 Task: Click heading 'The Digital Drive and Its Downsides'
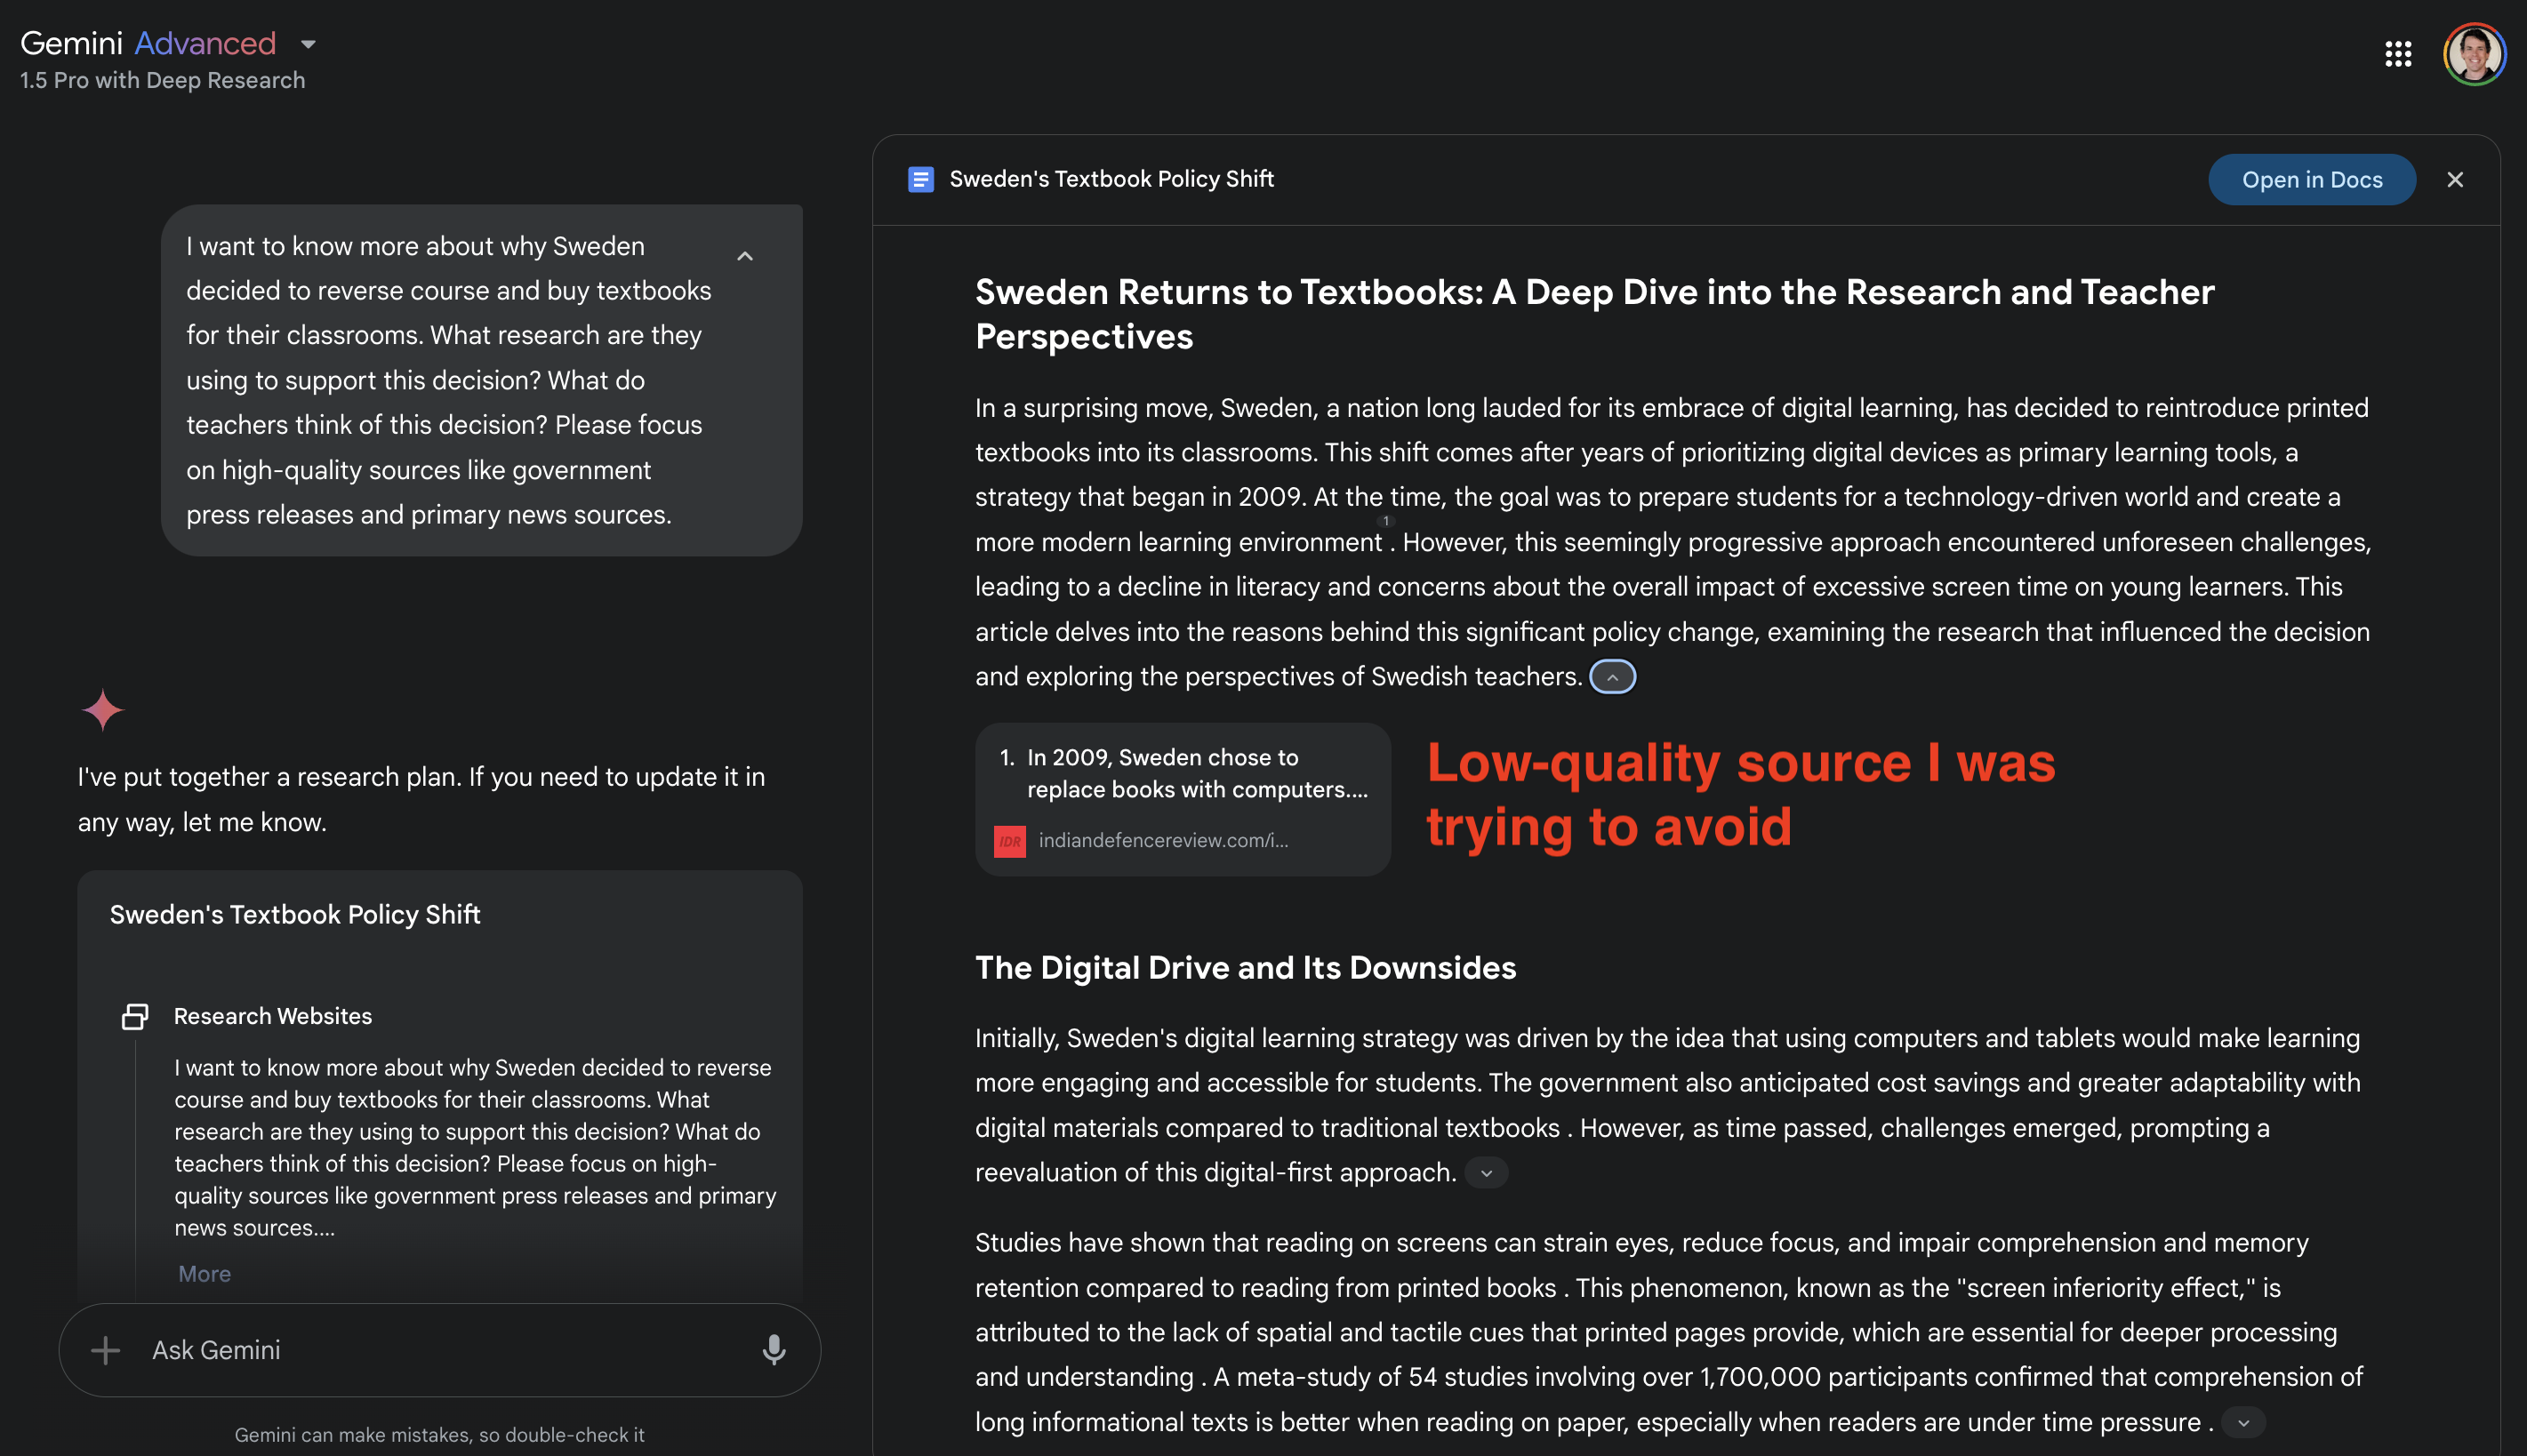(x=1245, y=967)
